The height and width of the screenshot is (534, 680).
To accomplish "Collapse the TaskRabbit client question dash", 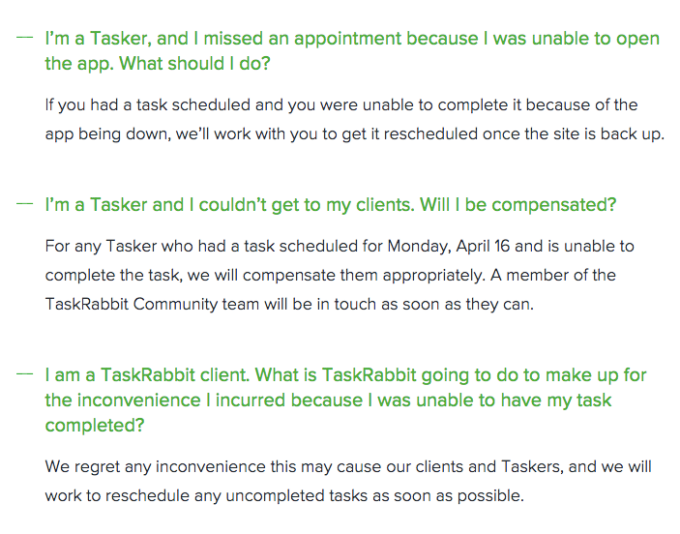I will tap(24, 374).
